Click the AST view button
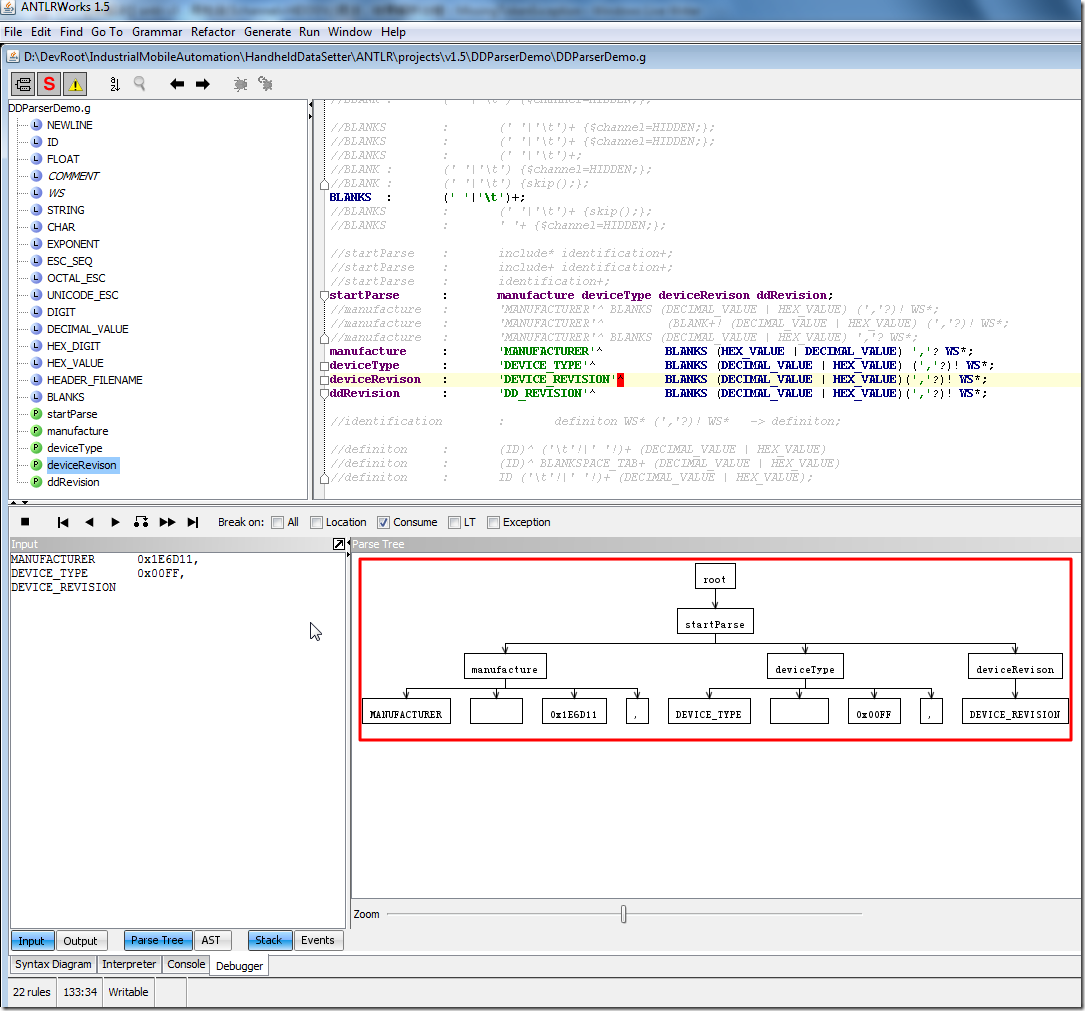Image resolution: width=1085 pixels, height=1011 pixels. pos(210,940)
